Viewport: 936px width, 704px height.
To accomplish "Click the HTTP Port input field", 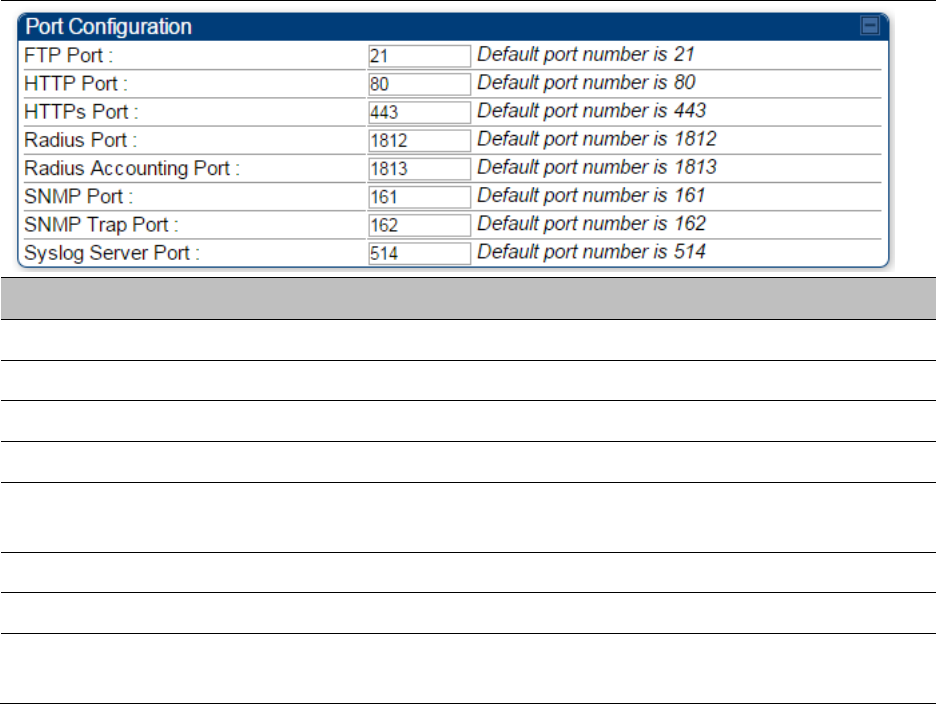I will [x=419, y=84].
